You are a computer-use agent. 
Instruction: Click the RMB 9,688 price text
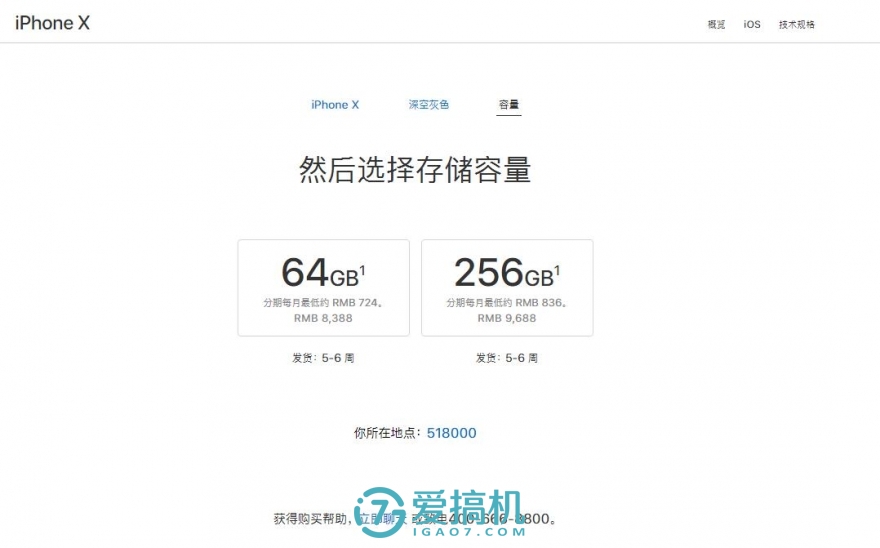coord(507,318)
